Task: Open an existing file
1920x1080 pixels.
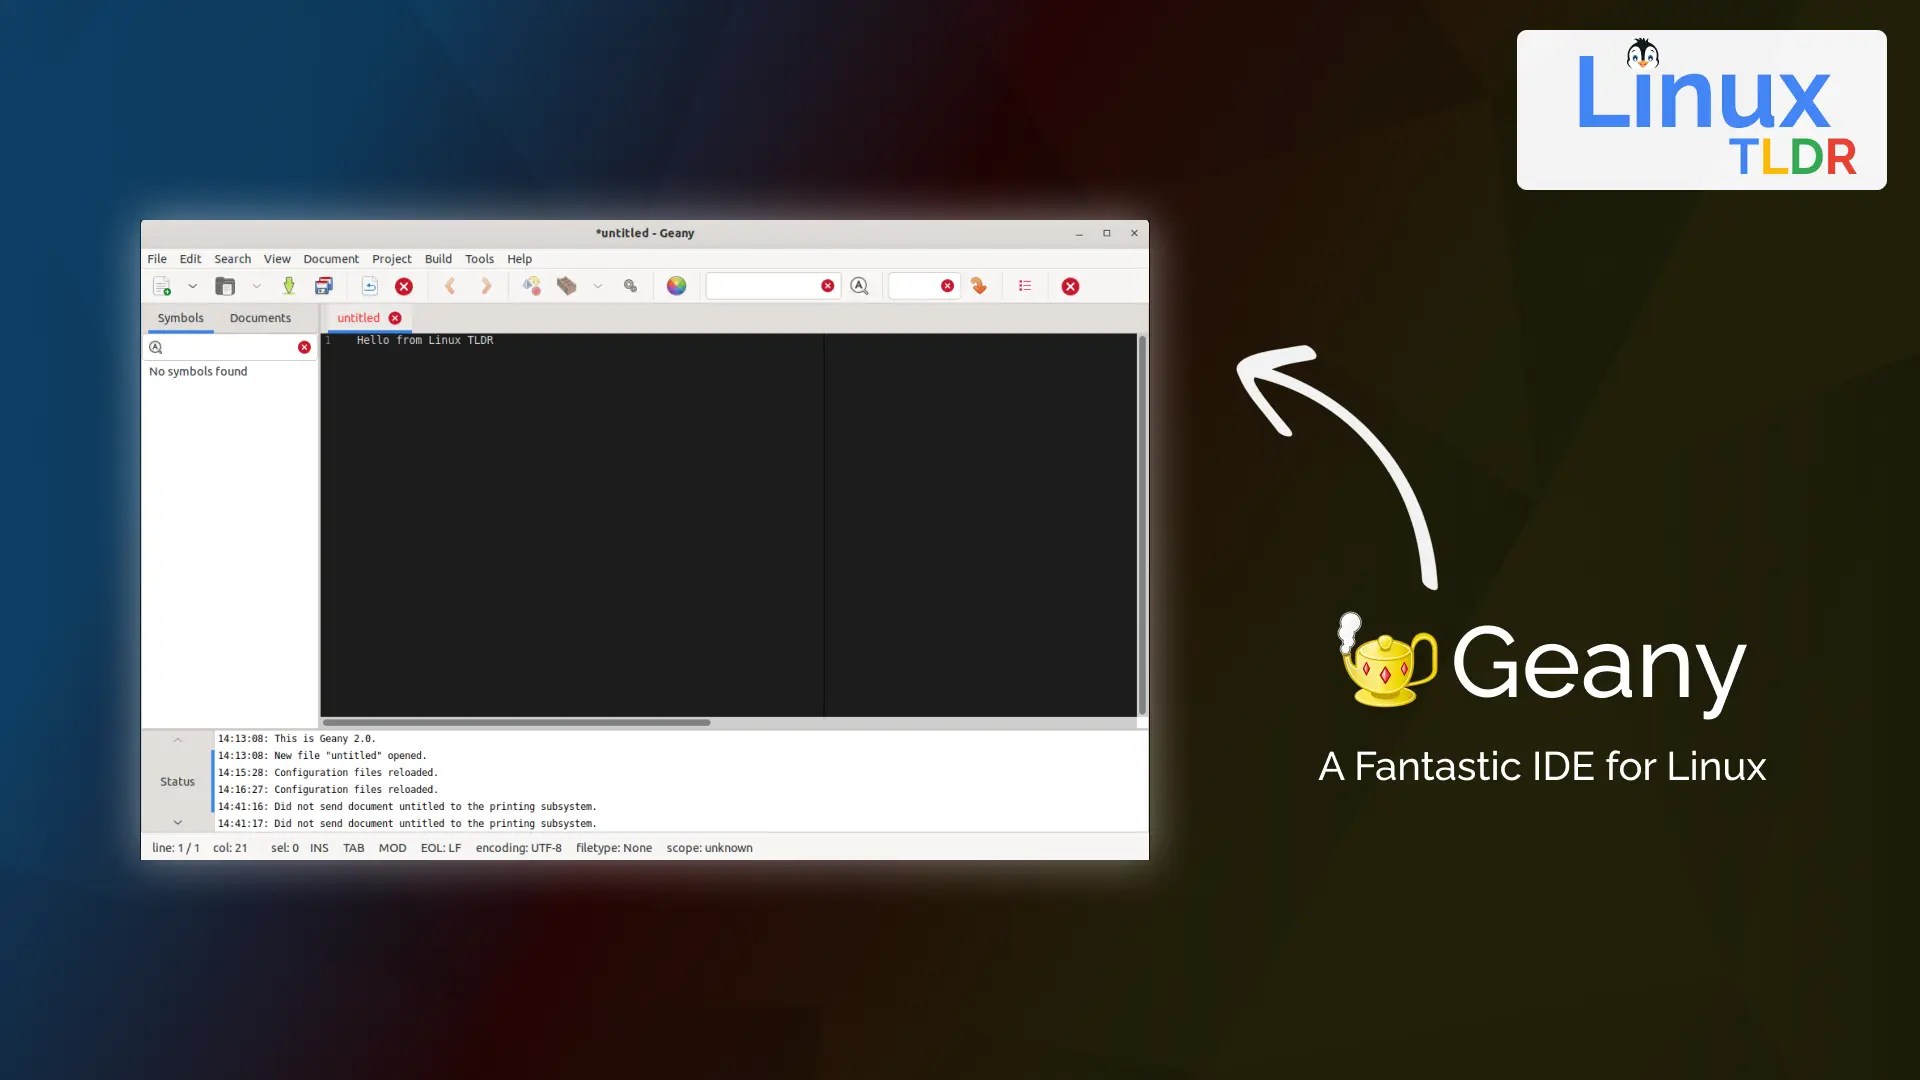Action: [x=225, y=286]
